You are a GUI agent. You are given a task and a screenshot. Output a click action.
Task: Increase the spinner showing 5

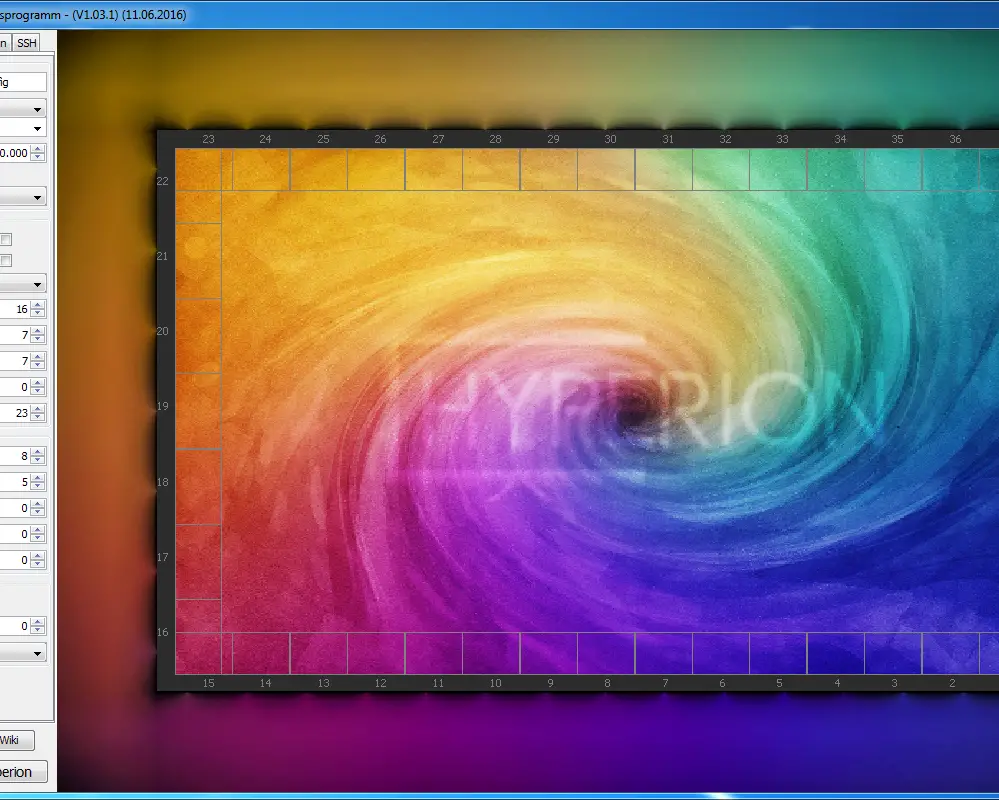click(38, 478)
